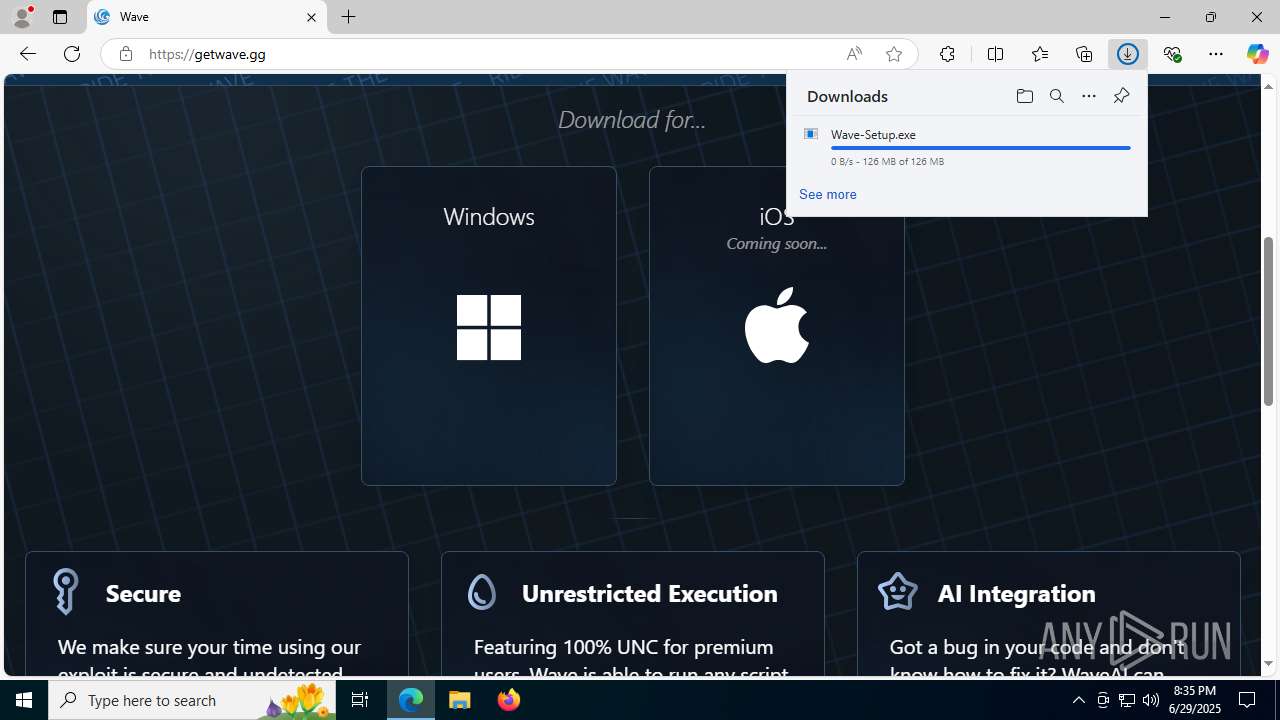The width and height of the screenshot is (1280, 720).
Task: Open Microsoft Edge from taskbar
Action: tap(411, 700)
